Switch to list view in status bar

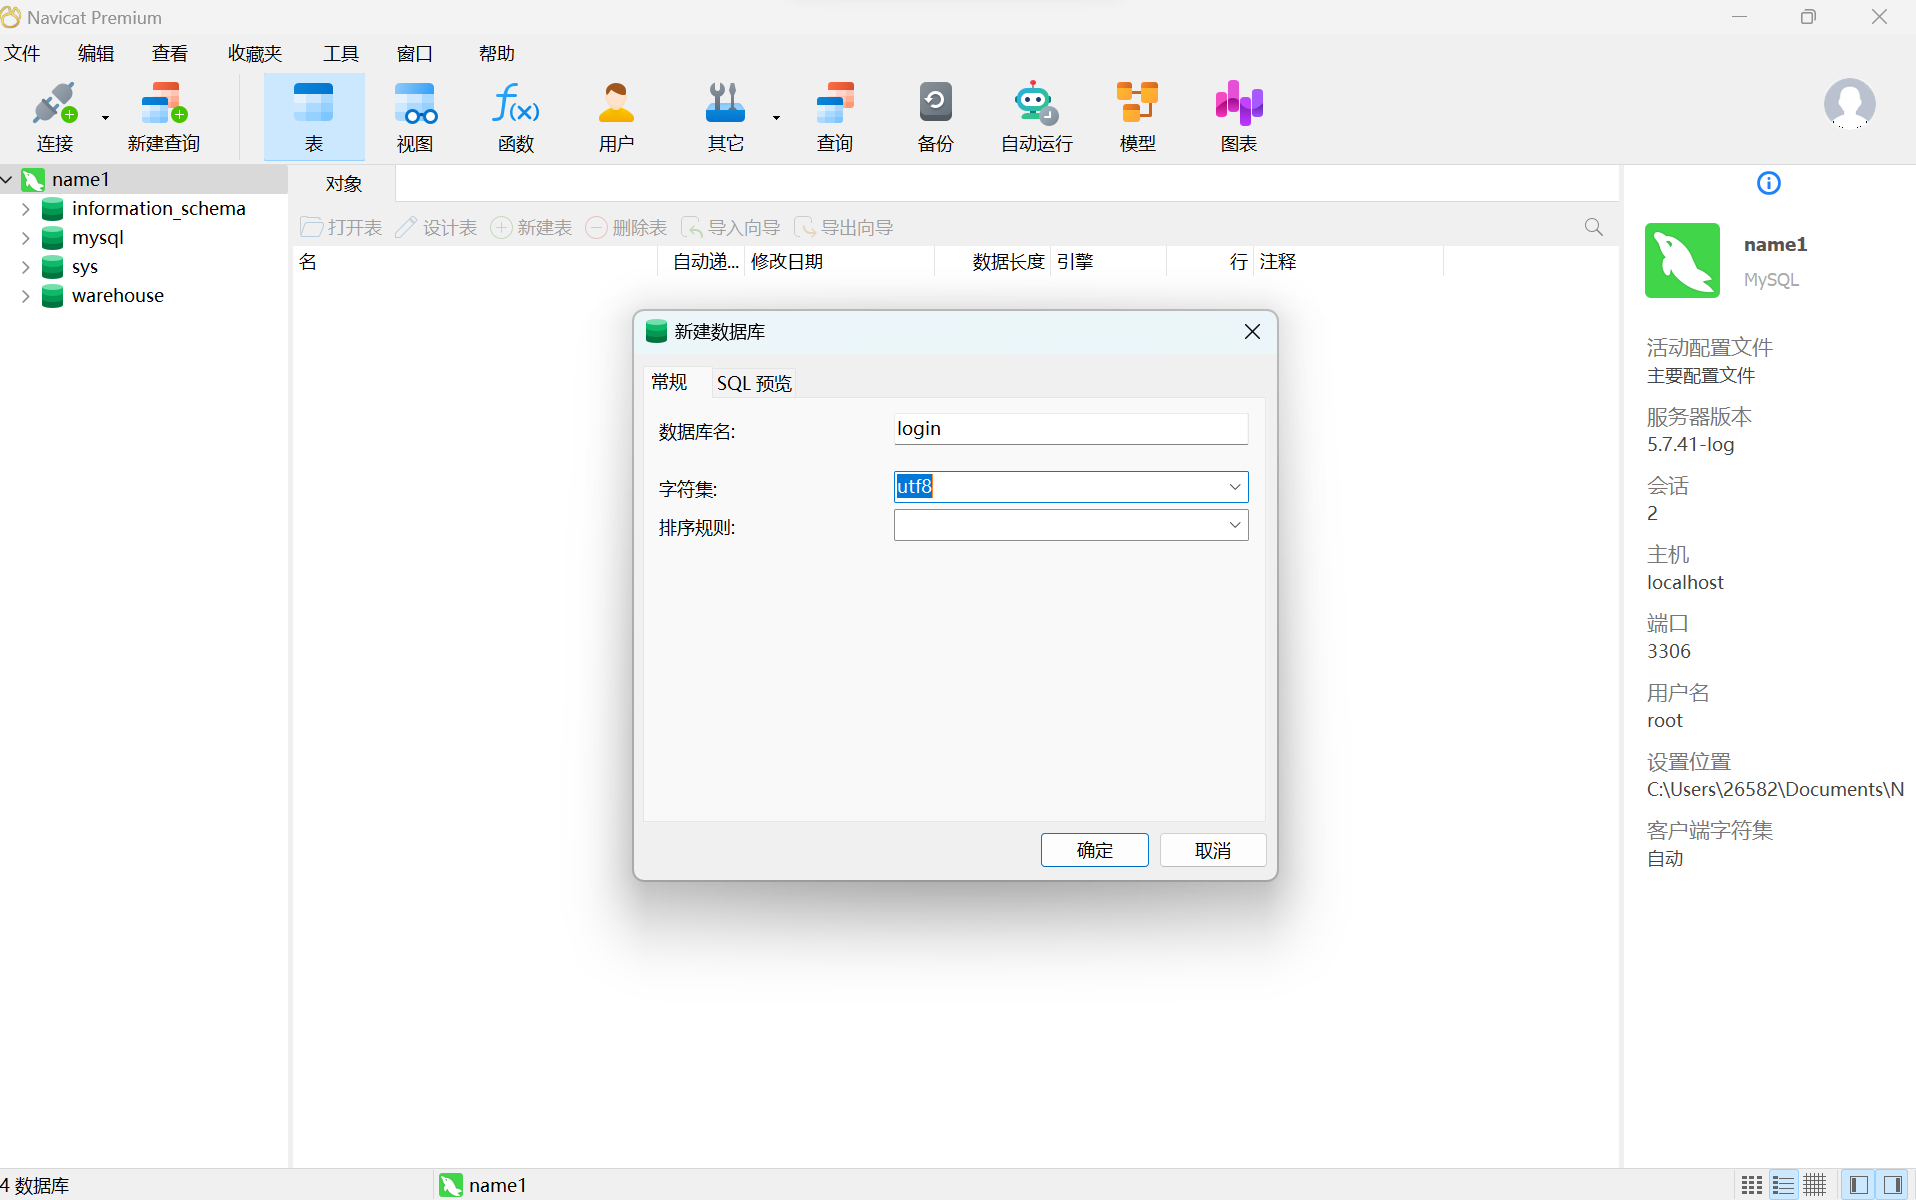(x=1783, y=1185)
